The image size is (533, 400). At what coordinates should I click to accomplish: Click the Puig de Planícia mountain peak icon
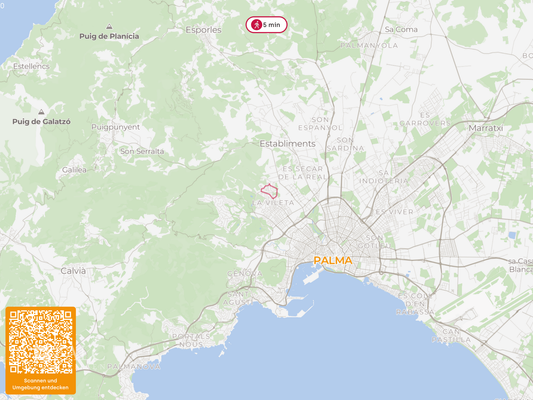(x=109, y=26)
